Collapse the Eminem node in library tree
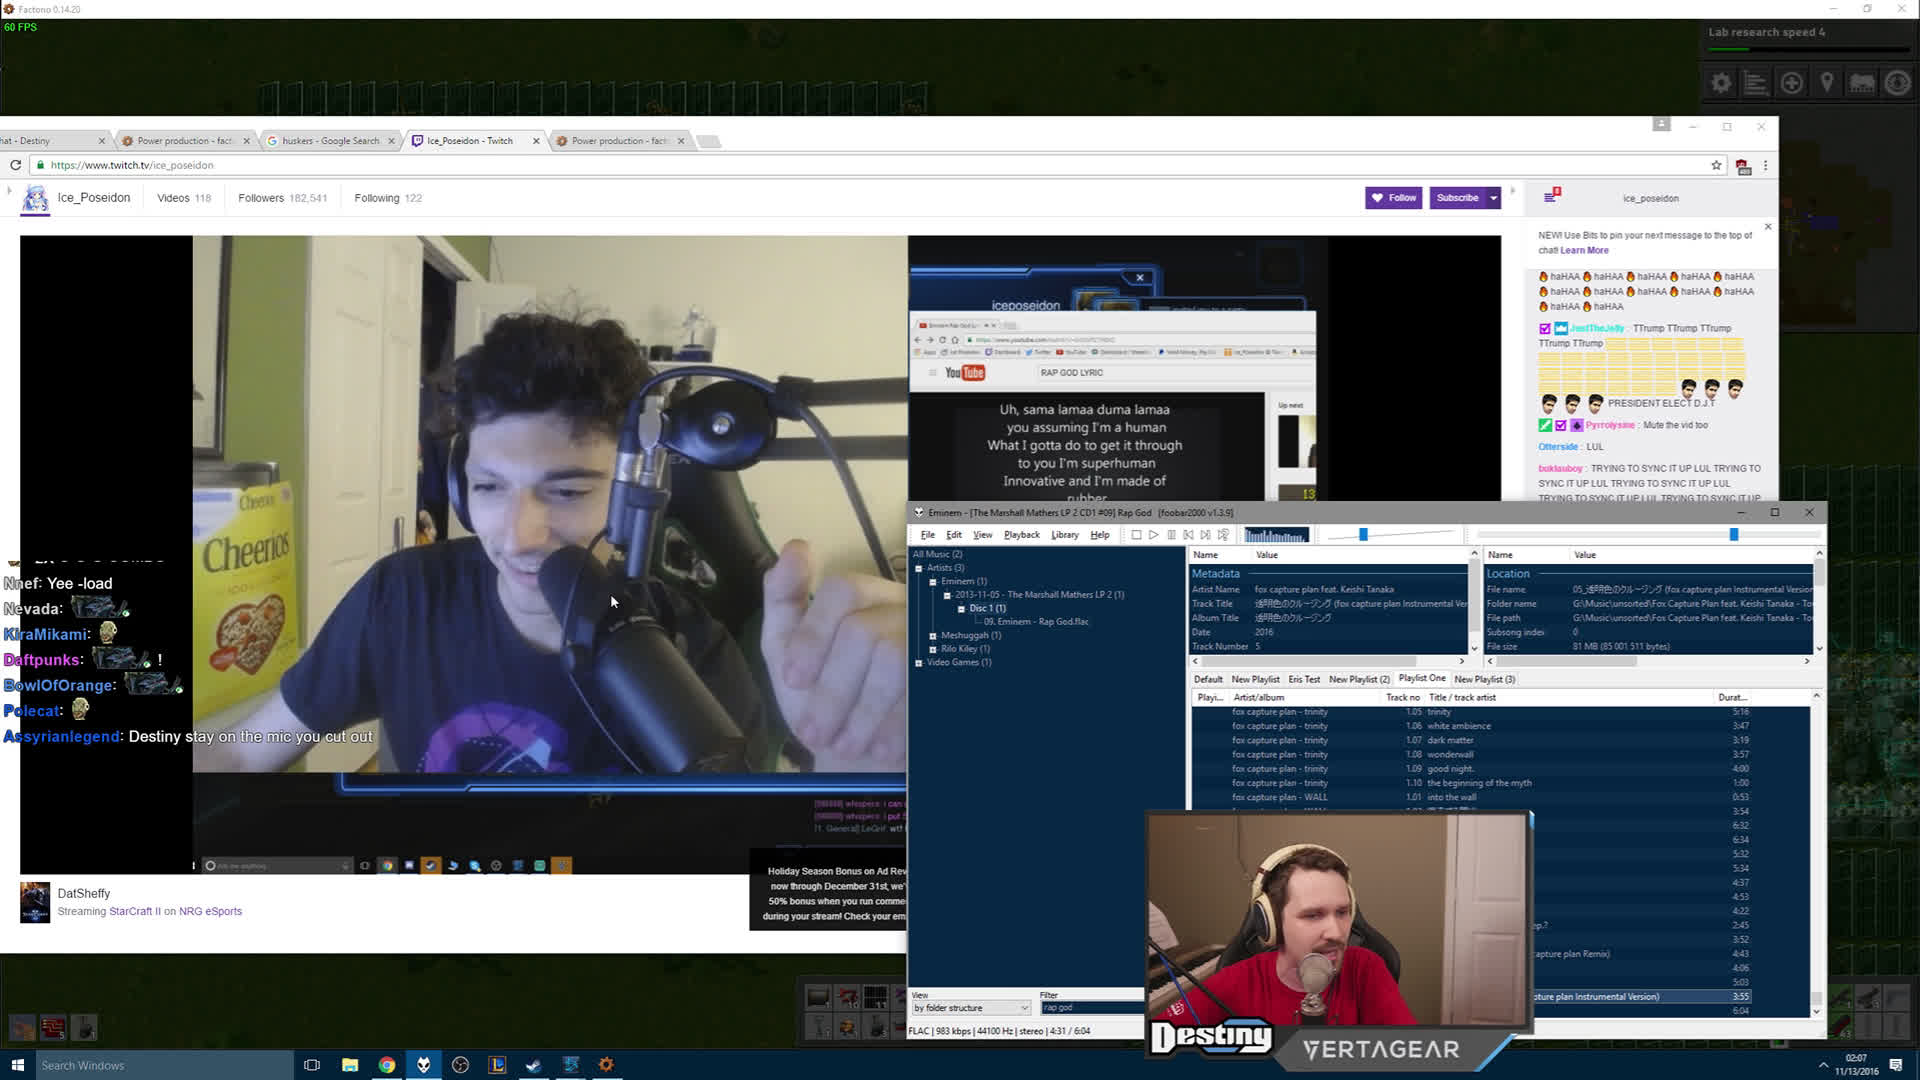 (x=933, y=581)
